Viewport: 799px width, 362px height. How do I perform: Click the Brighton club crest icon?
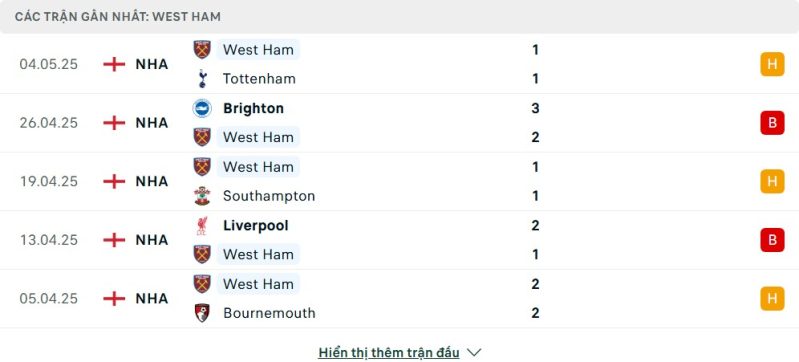click(202, 108)
